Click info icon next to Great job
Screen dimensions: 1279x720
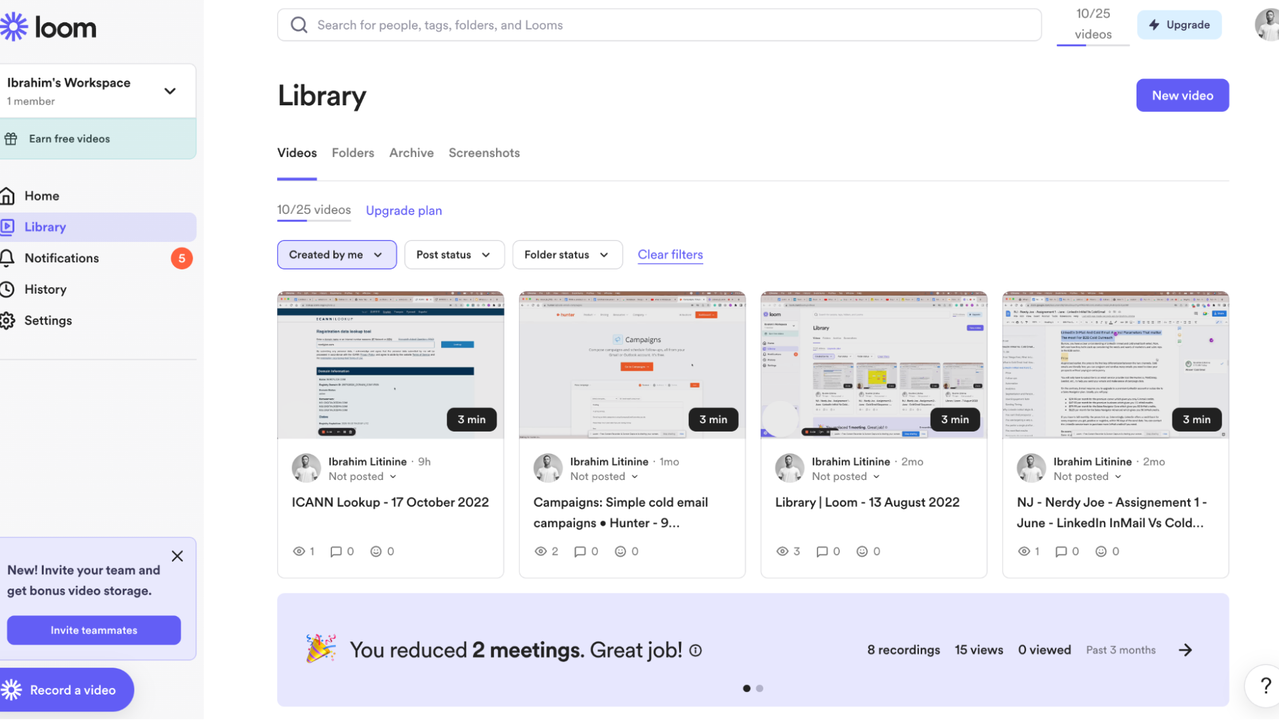[x=695, y=651]
